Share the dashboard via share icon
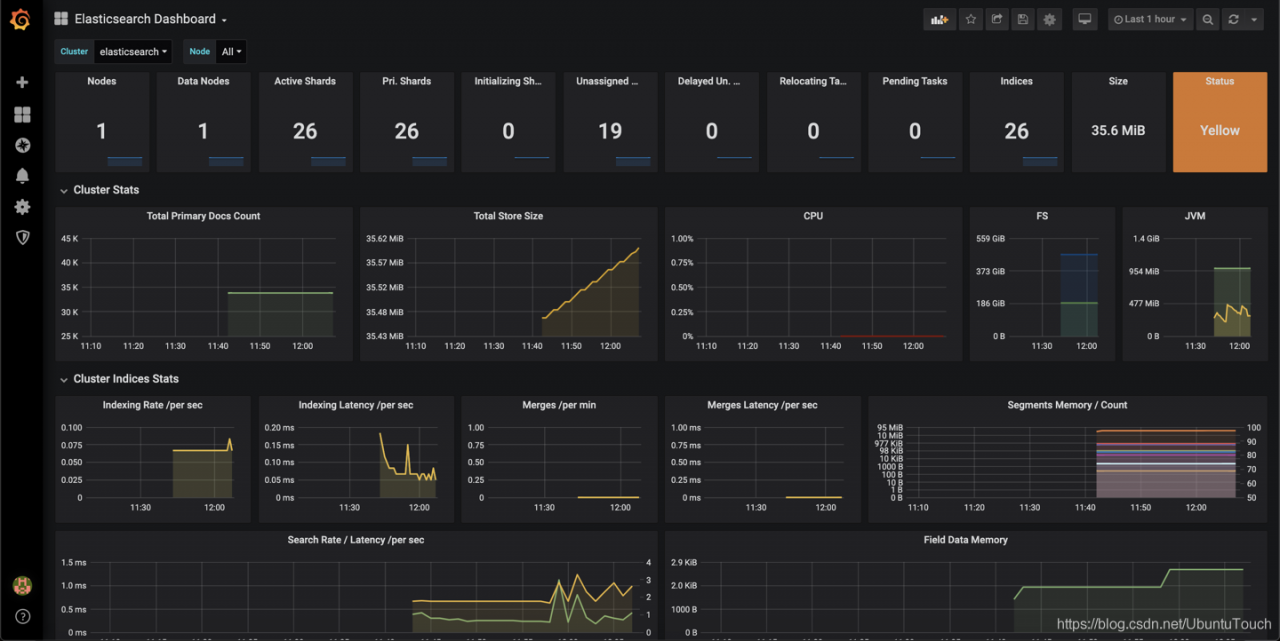The width and height of the screenshot is (1280, 641). (x=997, y=19)
